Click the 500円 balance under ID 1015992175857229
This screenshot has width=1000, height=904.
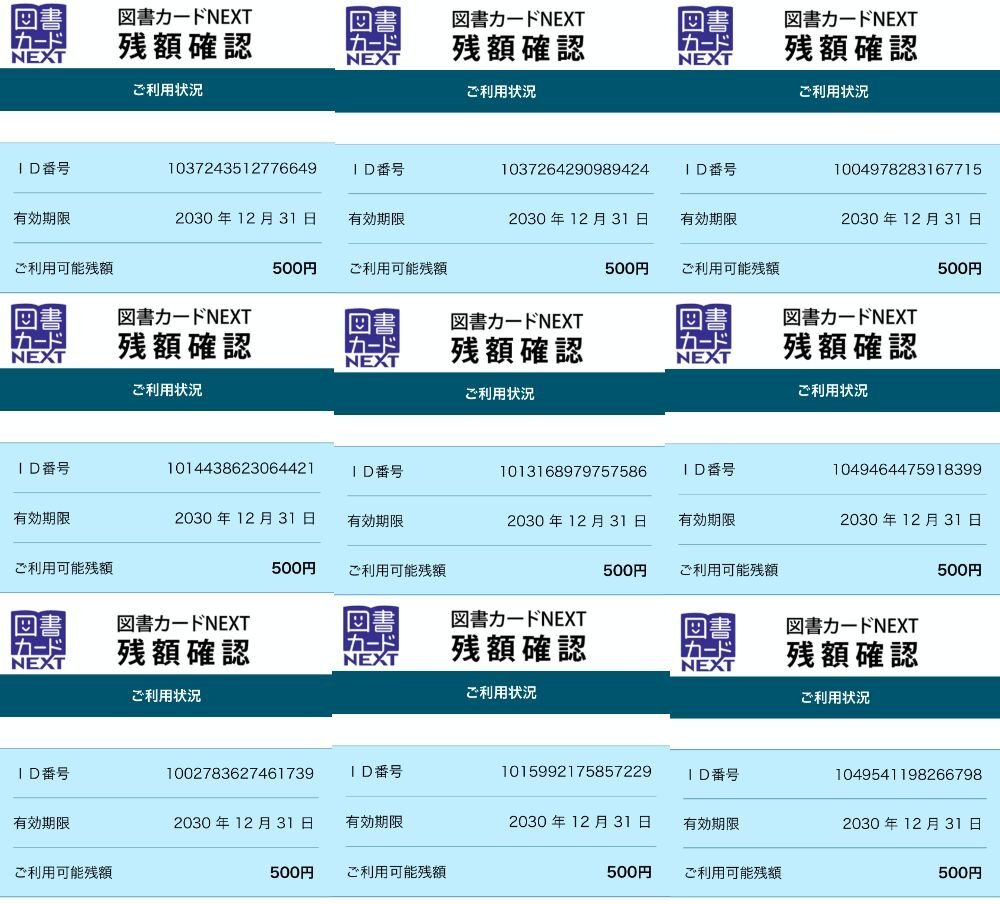click(629, 871)
